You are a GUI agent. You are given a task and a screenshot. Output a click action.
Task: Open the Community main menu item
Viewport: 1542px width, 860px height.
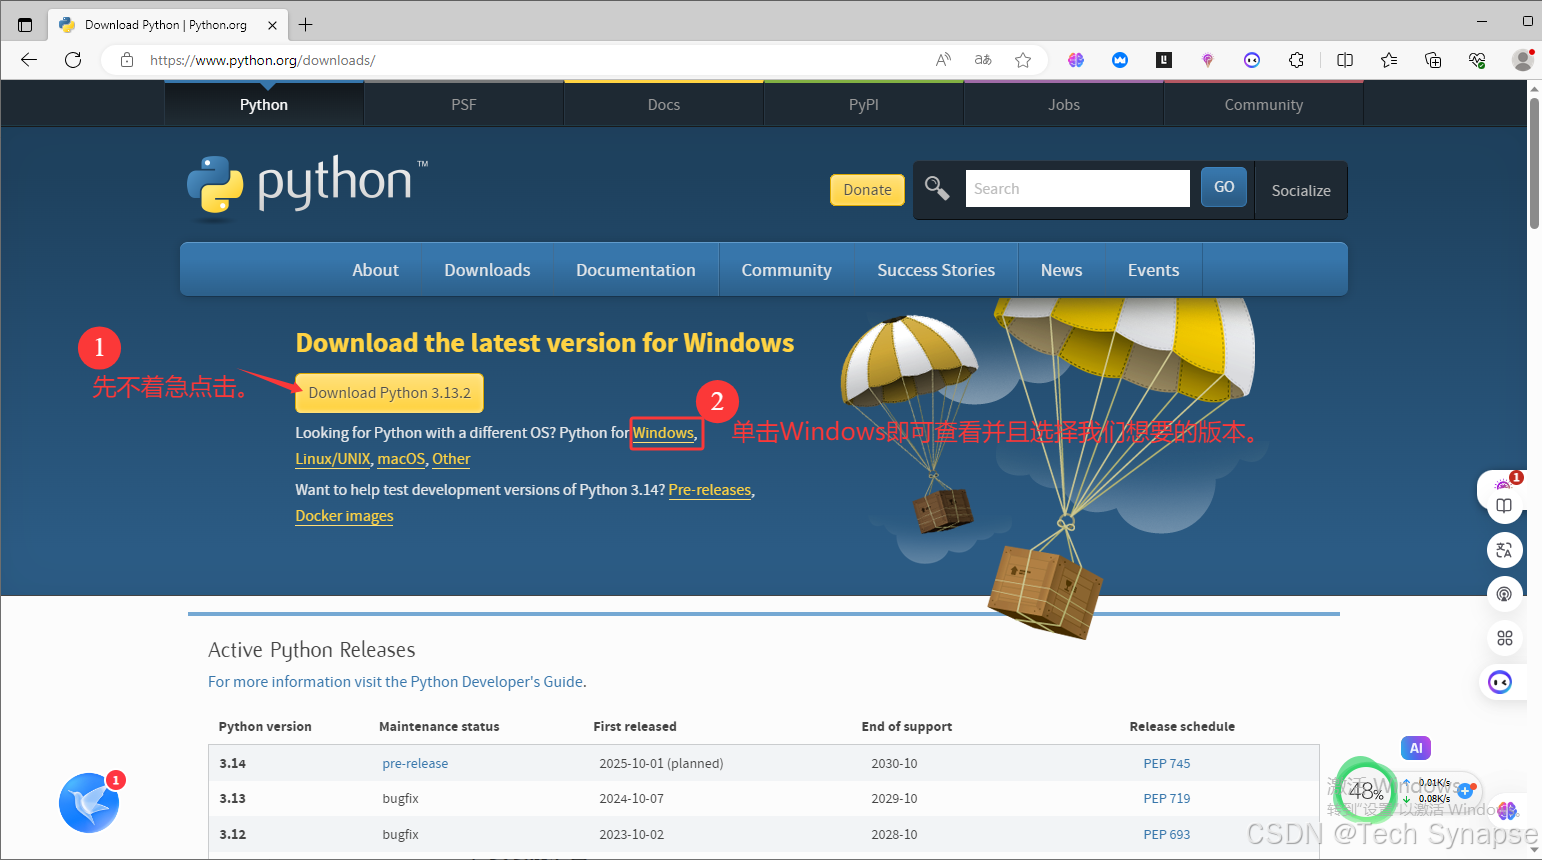[x=787, y=270]
